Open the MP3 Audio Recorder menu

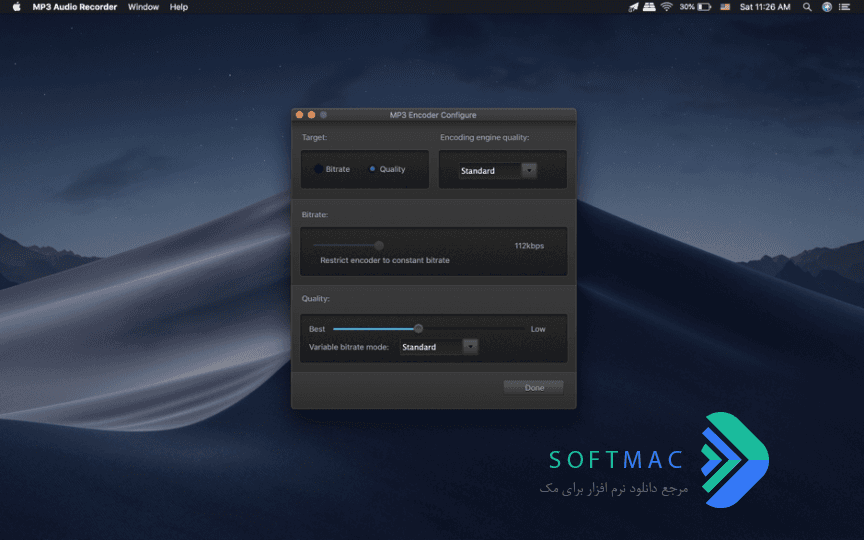74,7
